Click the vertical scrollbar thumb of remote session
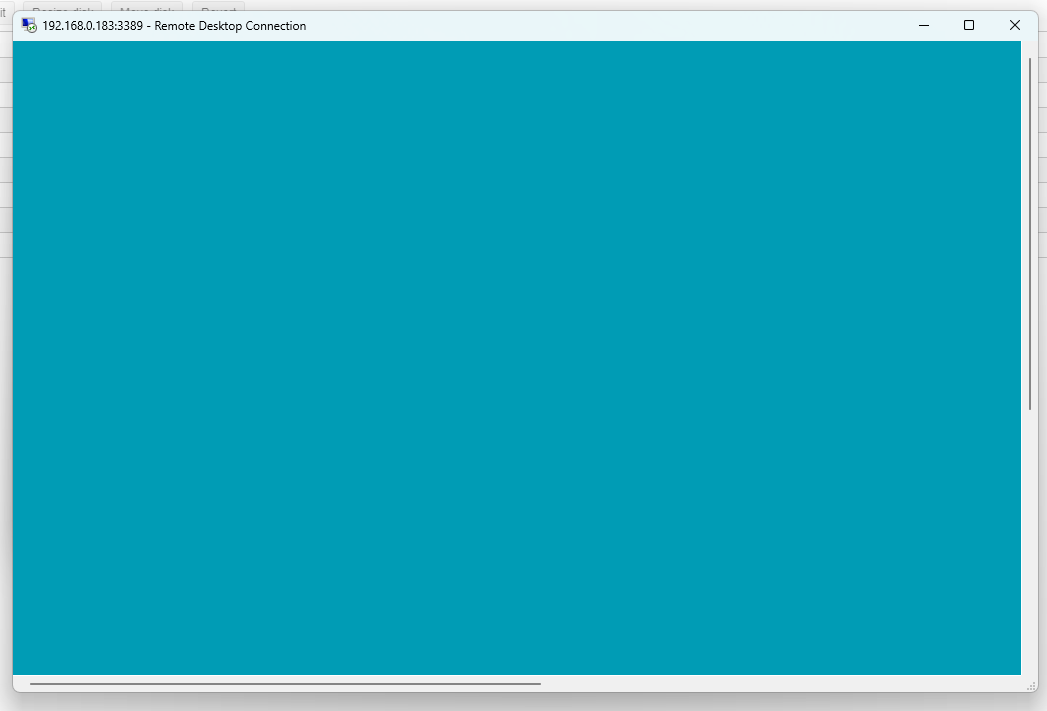Image resolution: width=1047 pixels, height=711 pixels. click(1030, 234)
